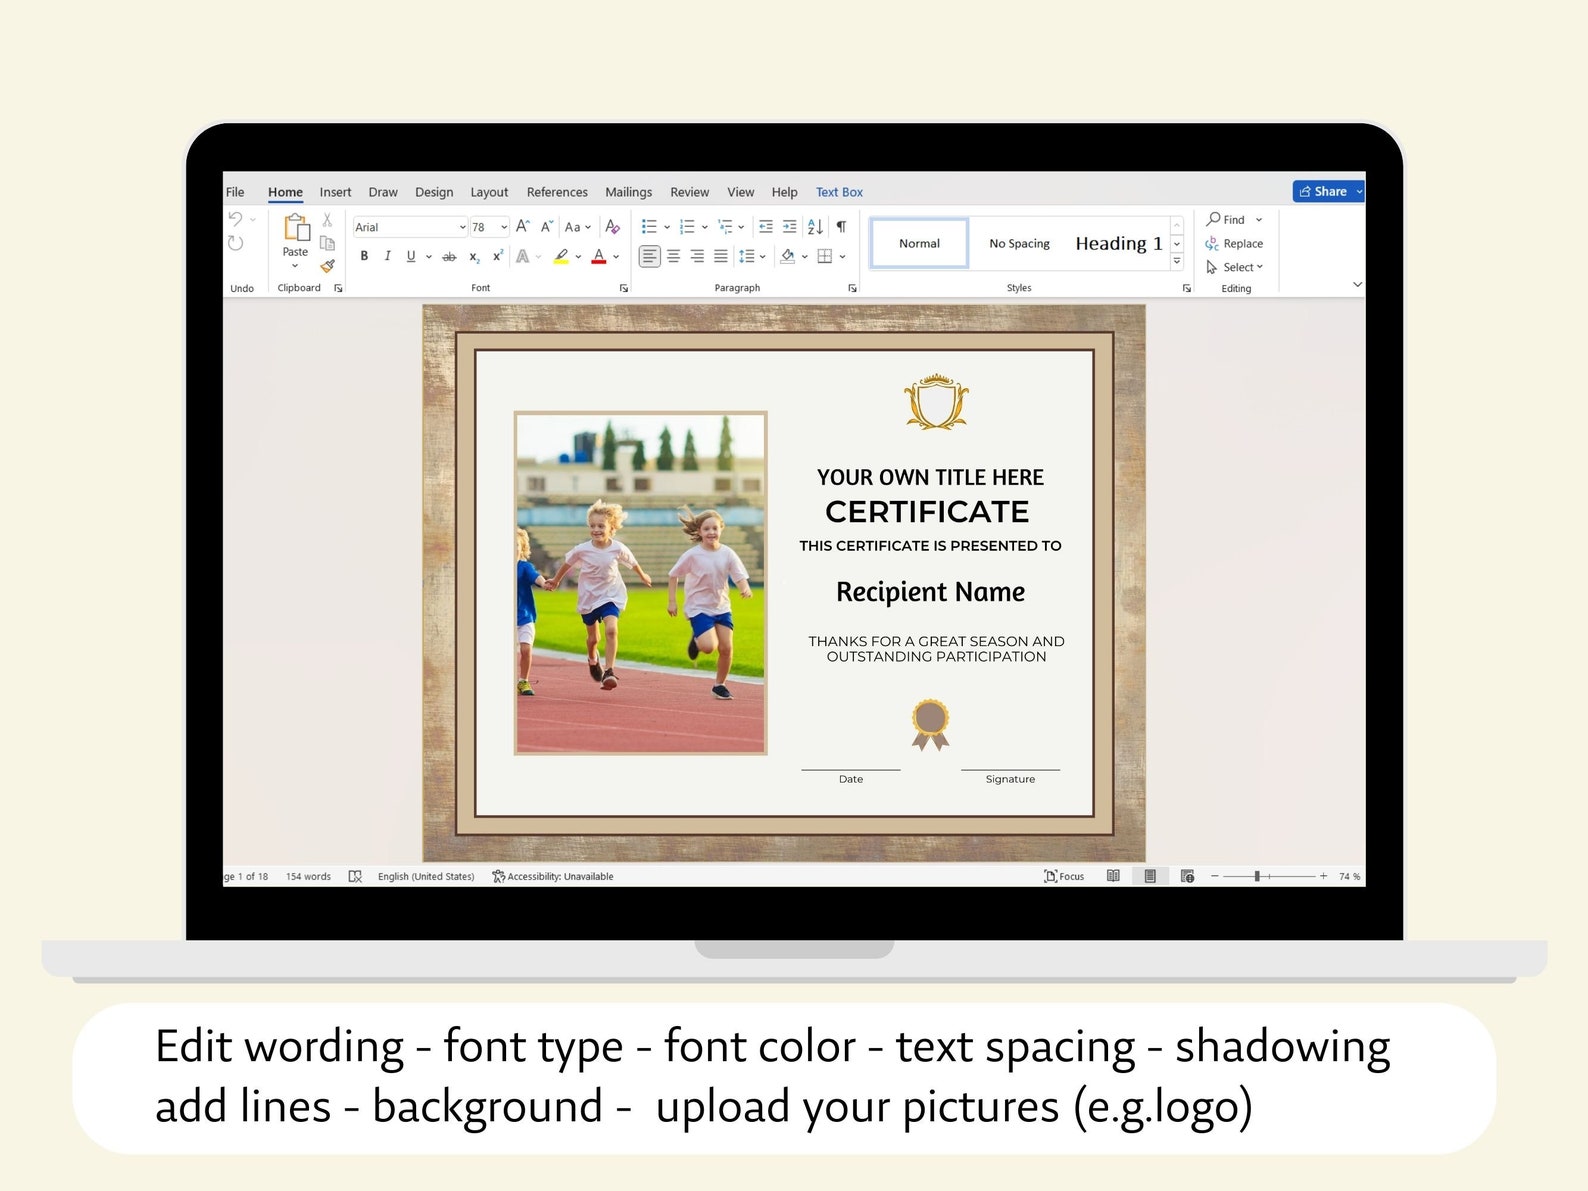
Task: Open proofing errors icon in status bar
Action: click(355, 877)
